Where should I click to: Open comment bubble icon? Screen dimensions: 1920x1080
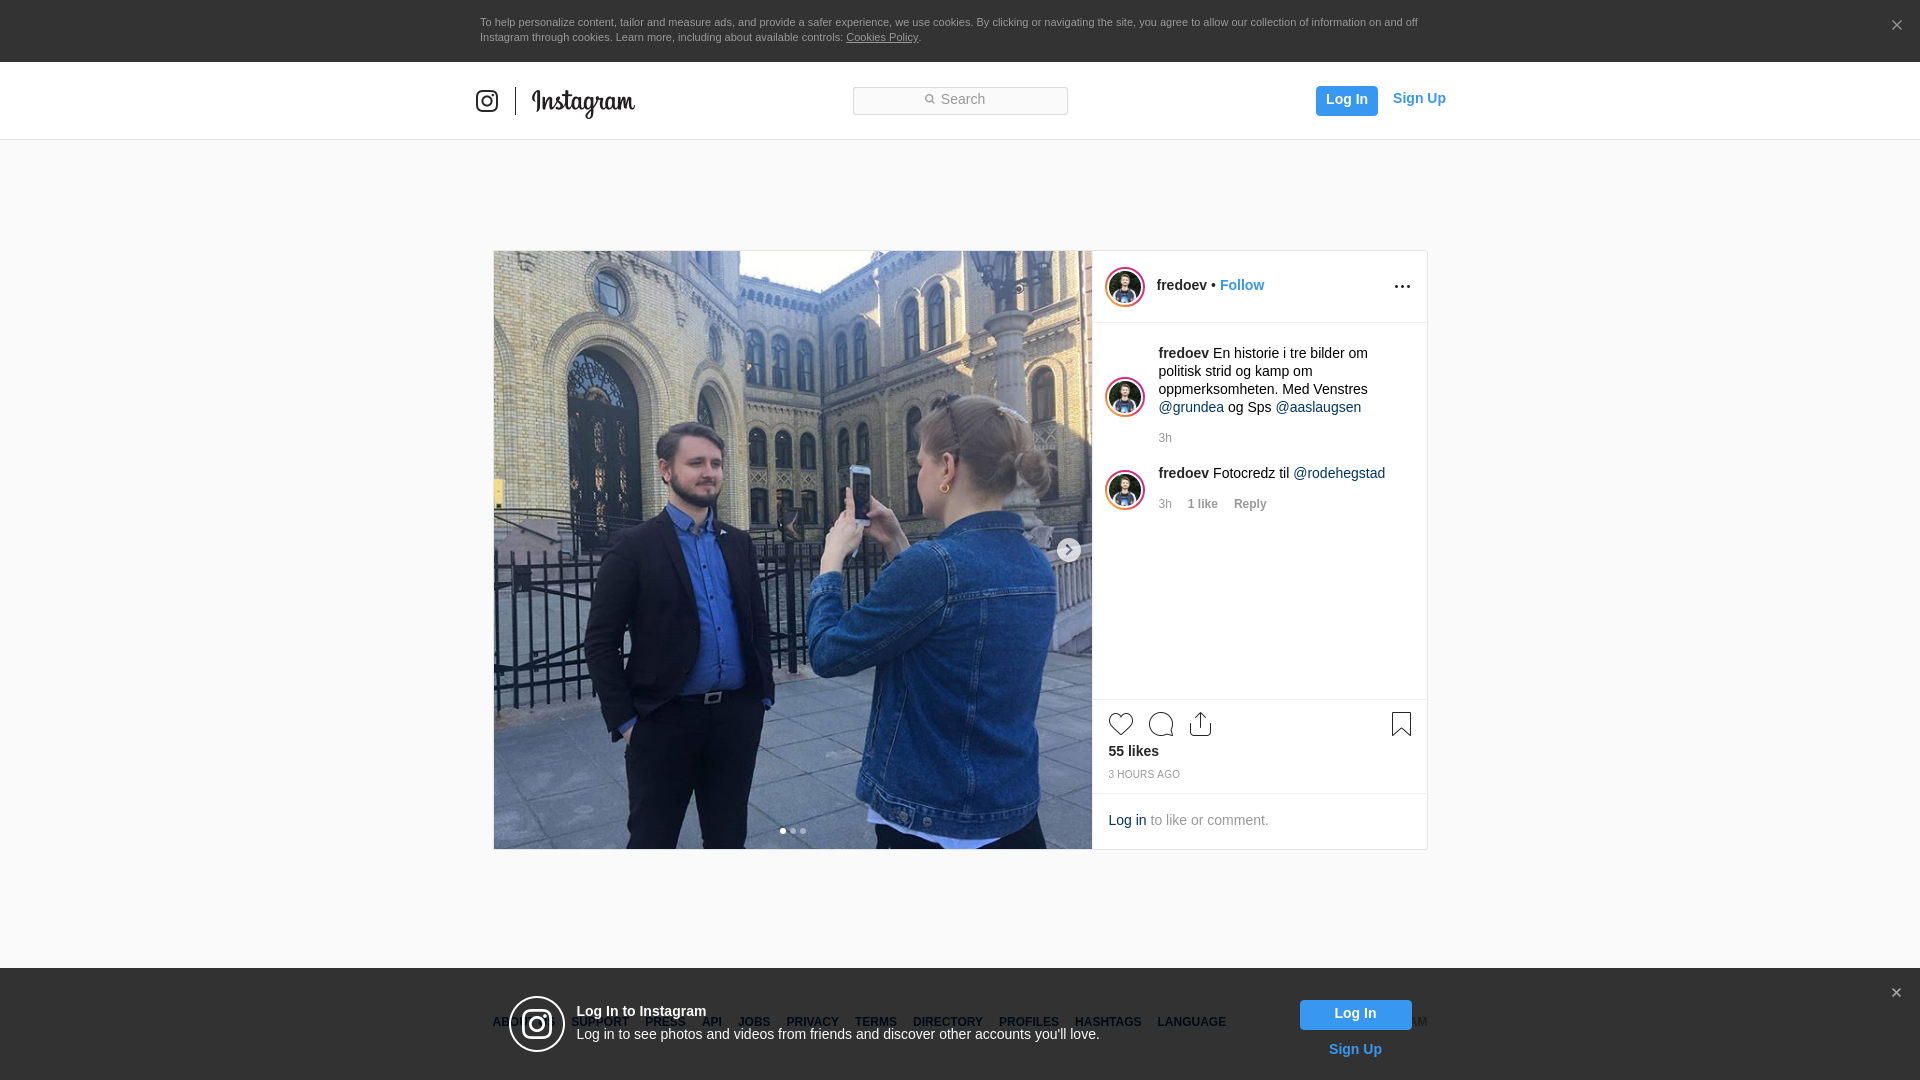tap(1161, 724)
